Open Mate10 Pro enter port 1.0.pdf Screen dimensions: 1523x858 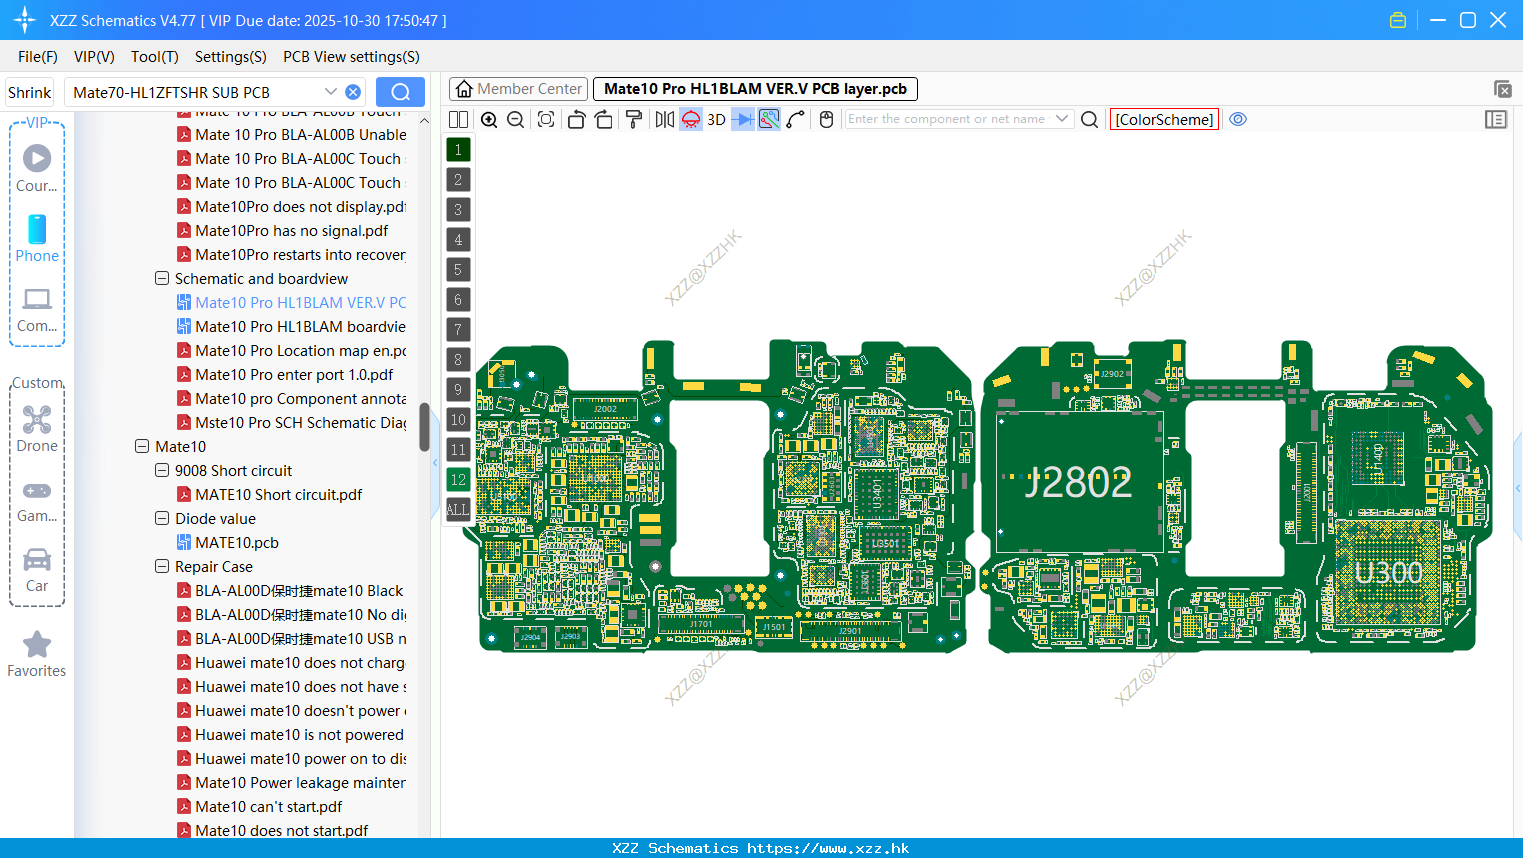[294, 375]
